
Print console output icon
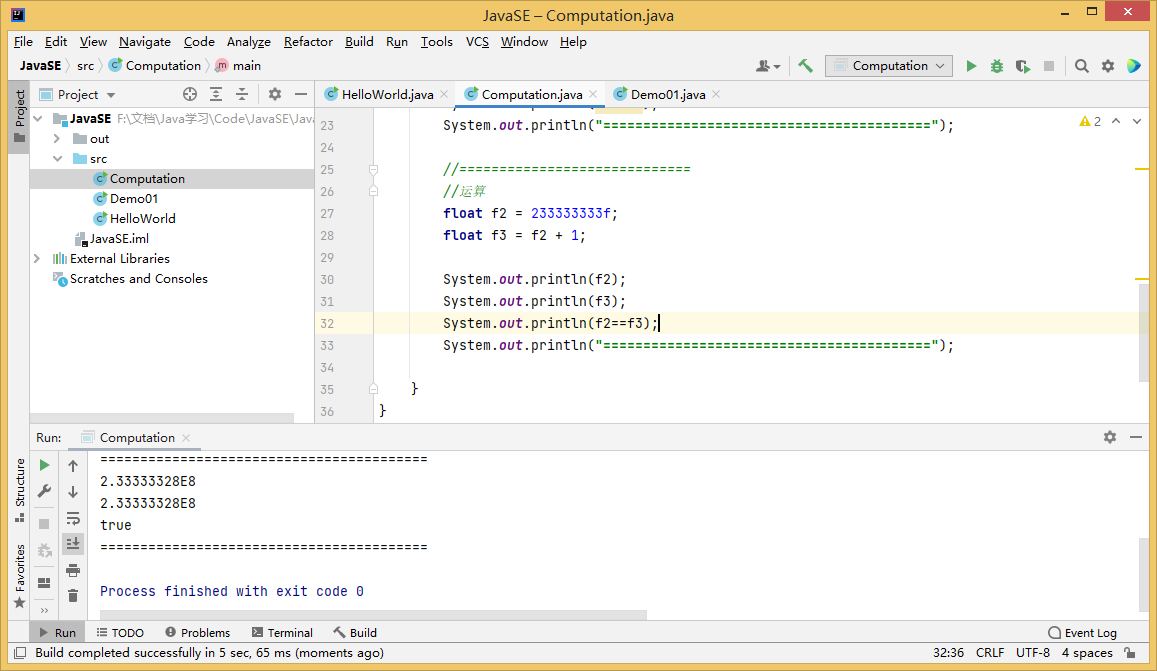coord(73,570)
